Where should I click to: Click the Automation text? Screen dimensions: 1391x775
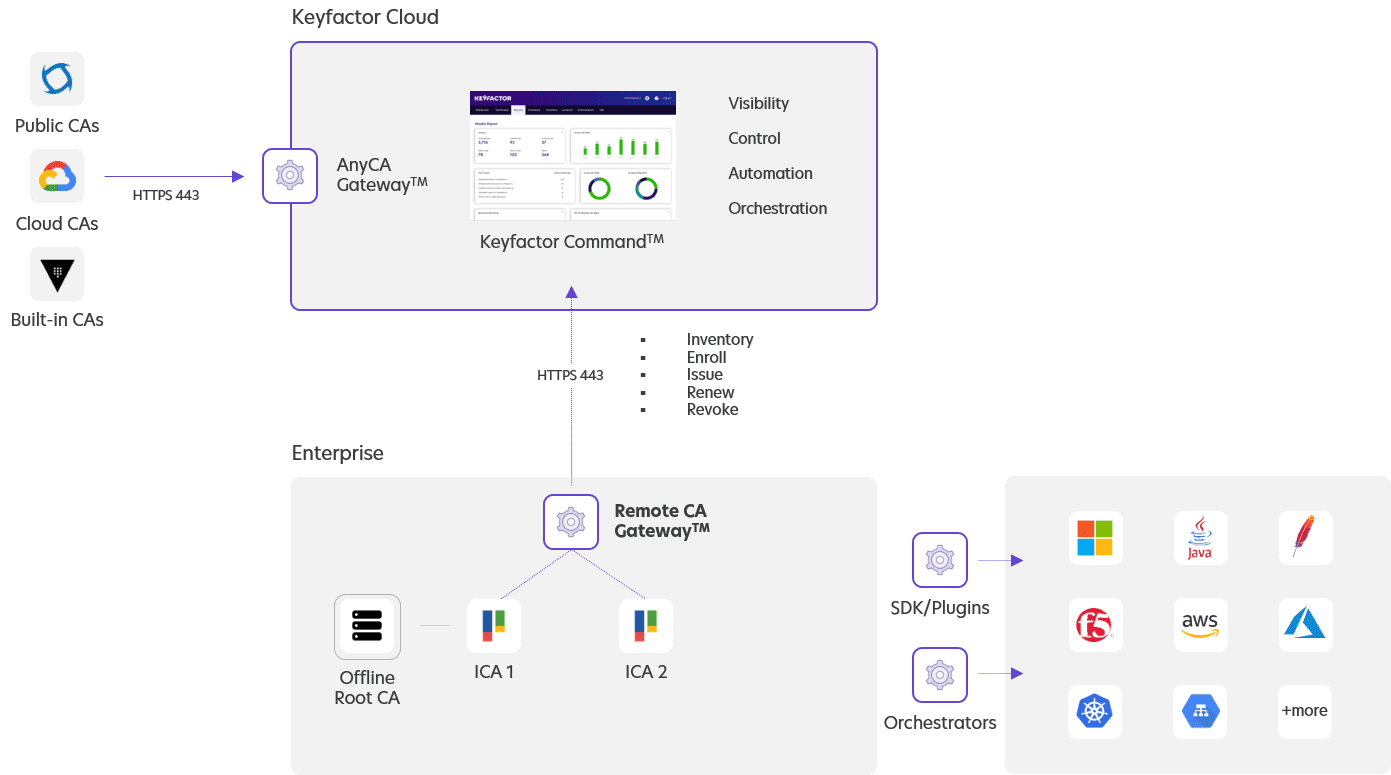(770, 174)
